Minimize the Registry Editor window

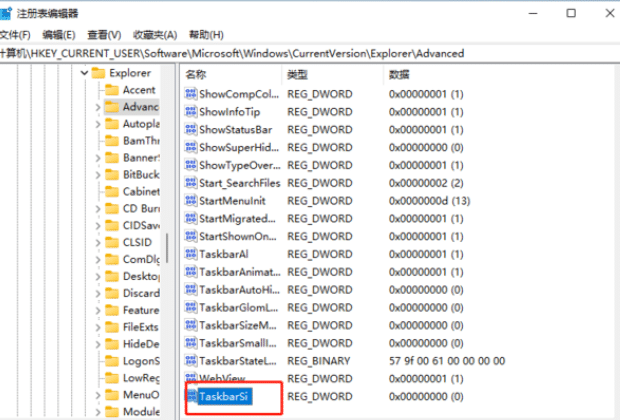pos(533,13)
